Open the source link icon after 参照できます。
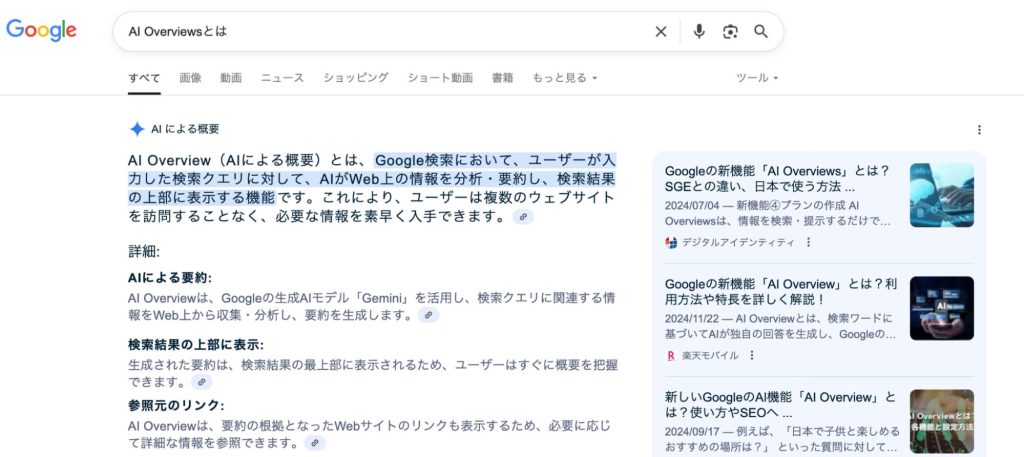 point(315,443)
